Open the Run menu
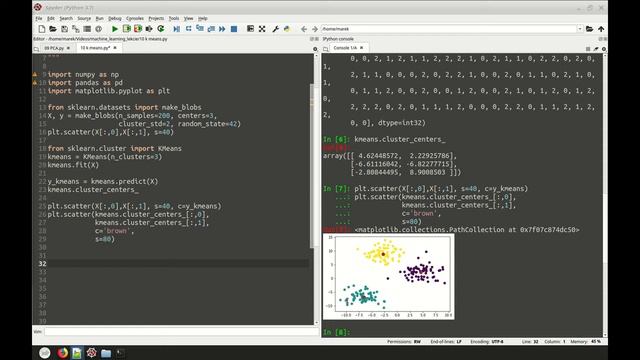 [x=100, y=18]
